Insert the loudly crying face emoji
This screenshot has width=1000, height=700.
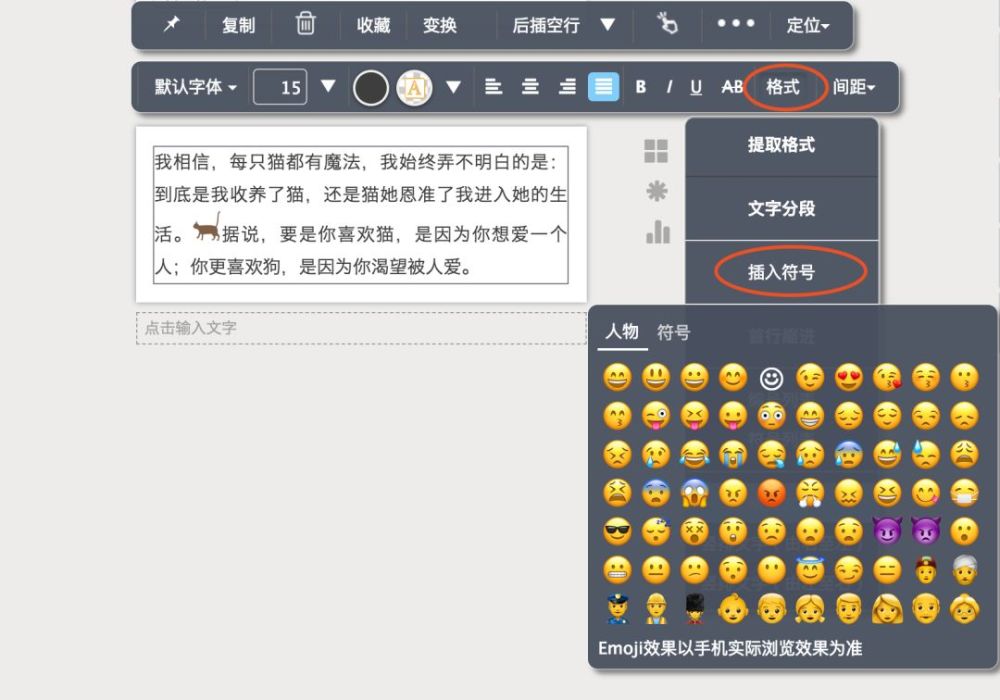(x=733, y=454)
